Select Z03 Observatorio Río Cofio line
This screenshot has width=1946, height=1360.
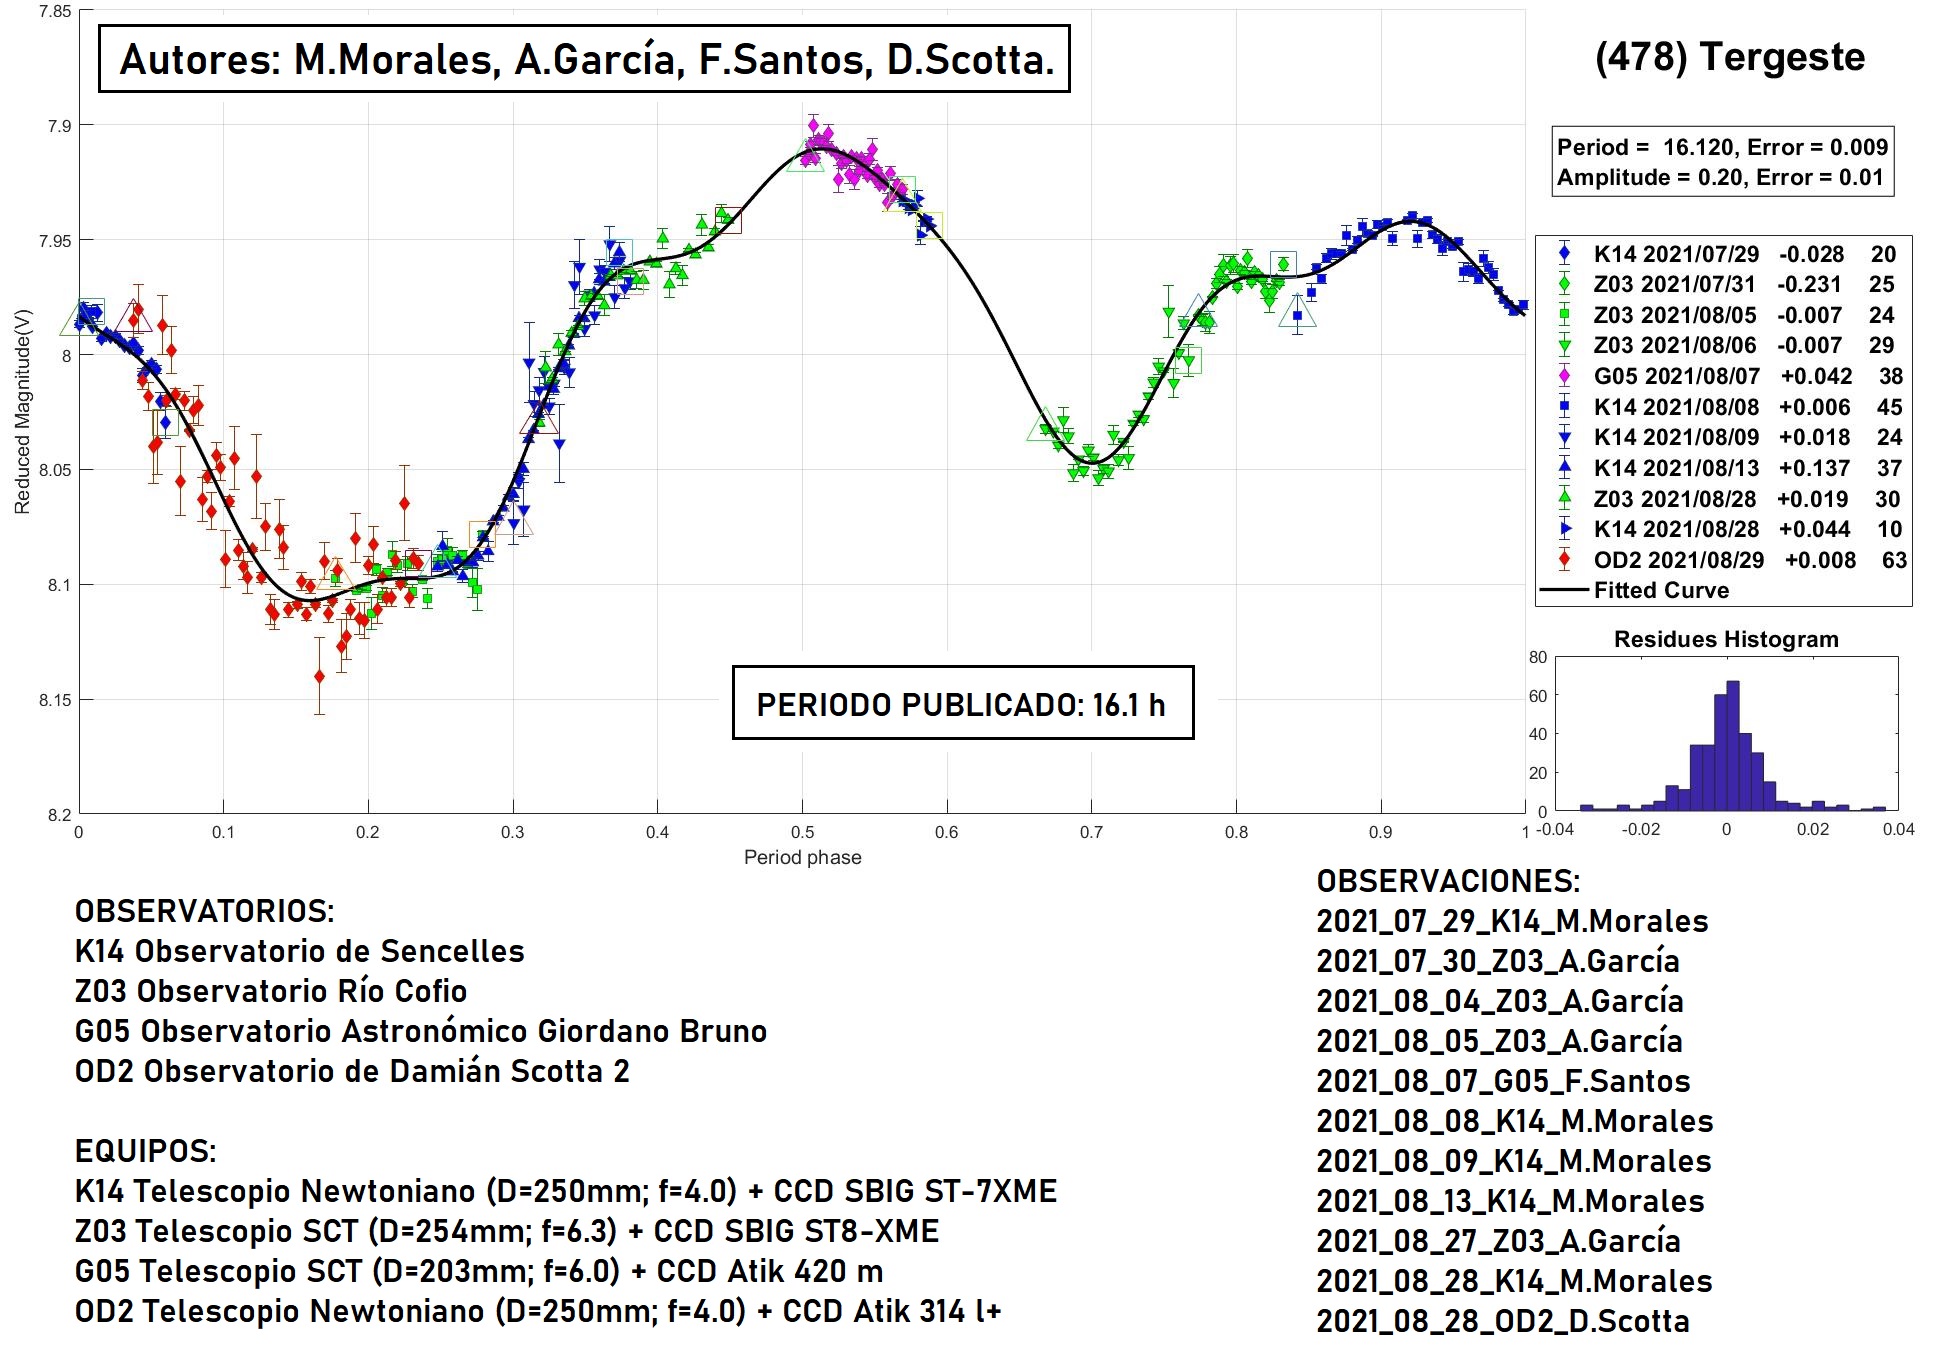point(271,991)
